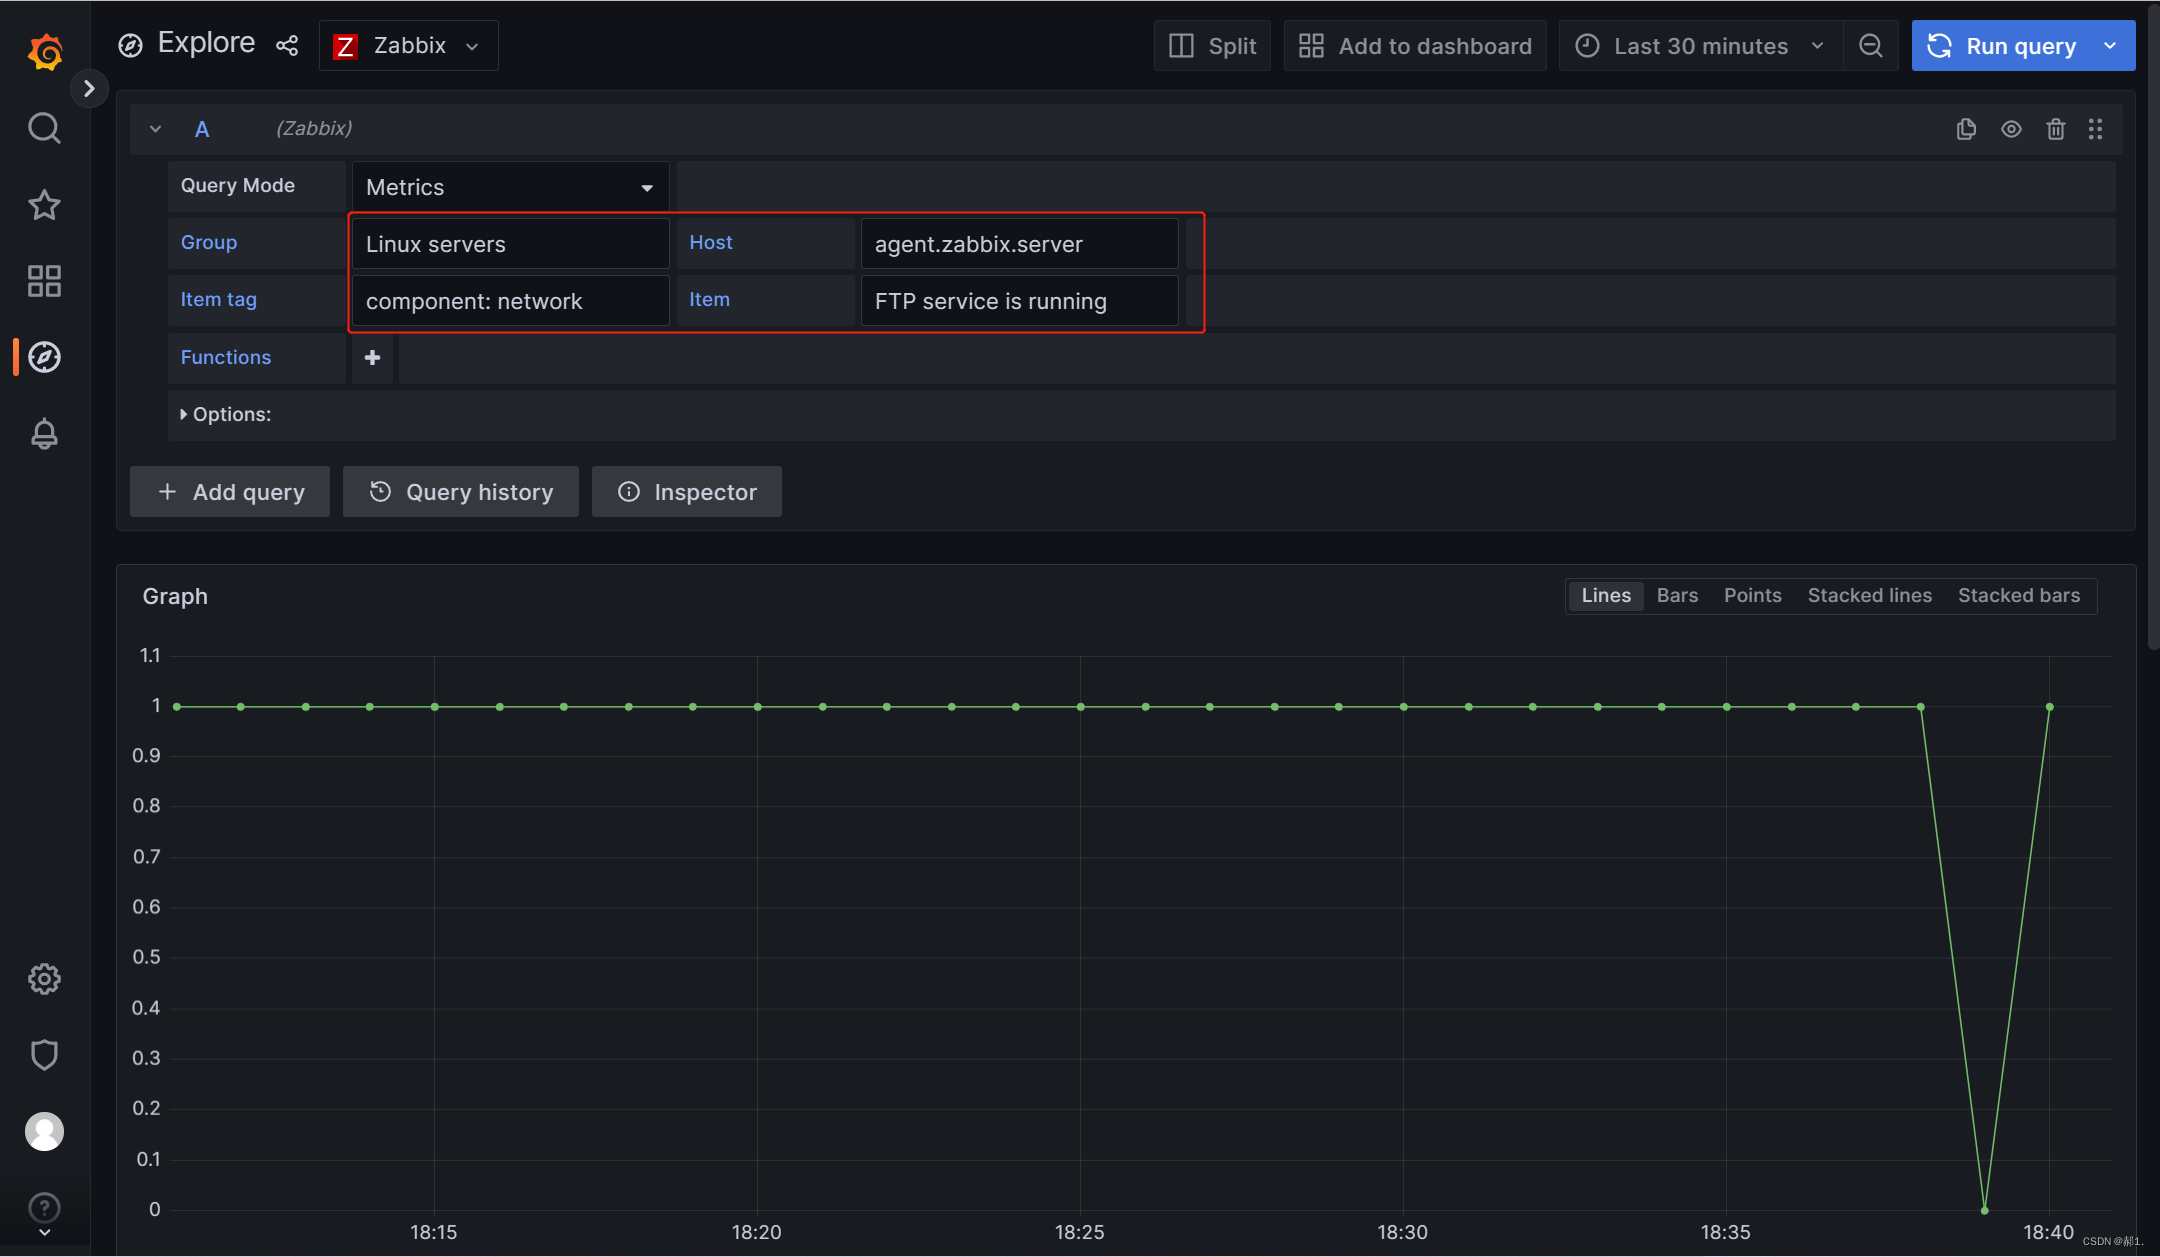Switch graph style to Bars
Viewport: 2160px width, 1257px height.
[x=1677, y=596]
